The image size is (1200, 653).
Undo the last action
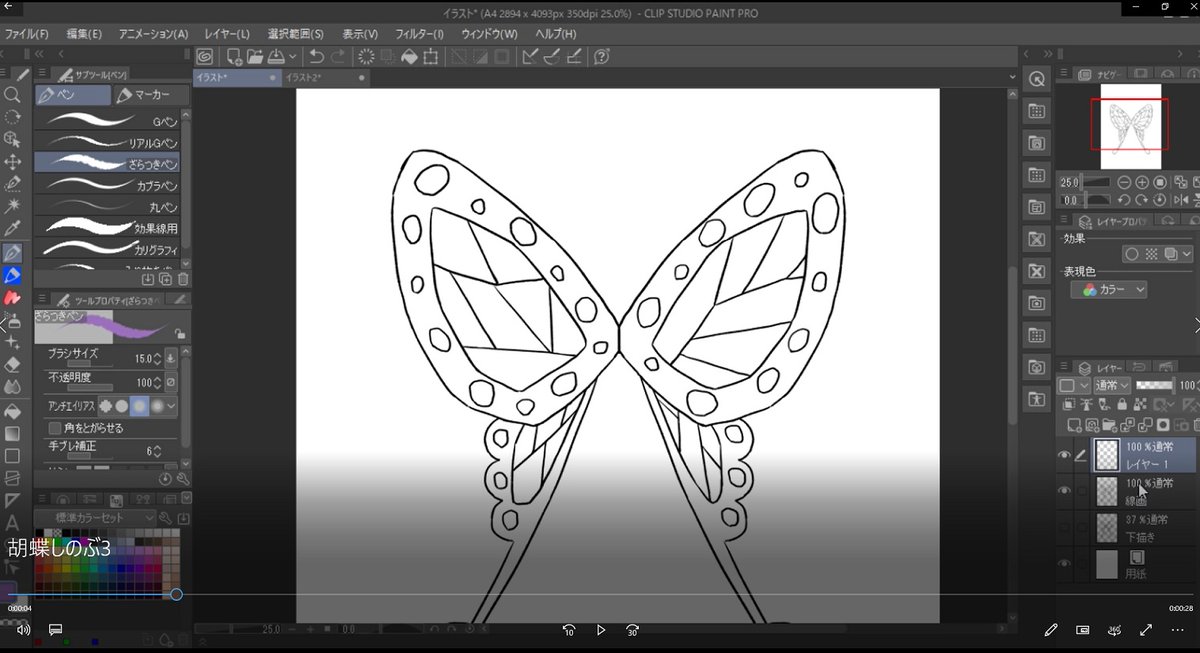[x=316, y=56]
